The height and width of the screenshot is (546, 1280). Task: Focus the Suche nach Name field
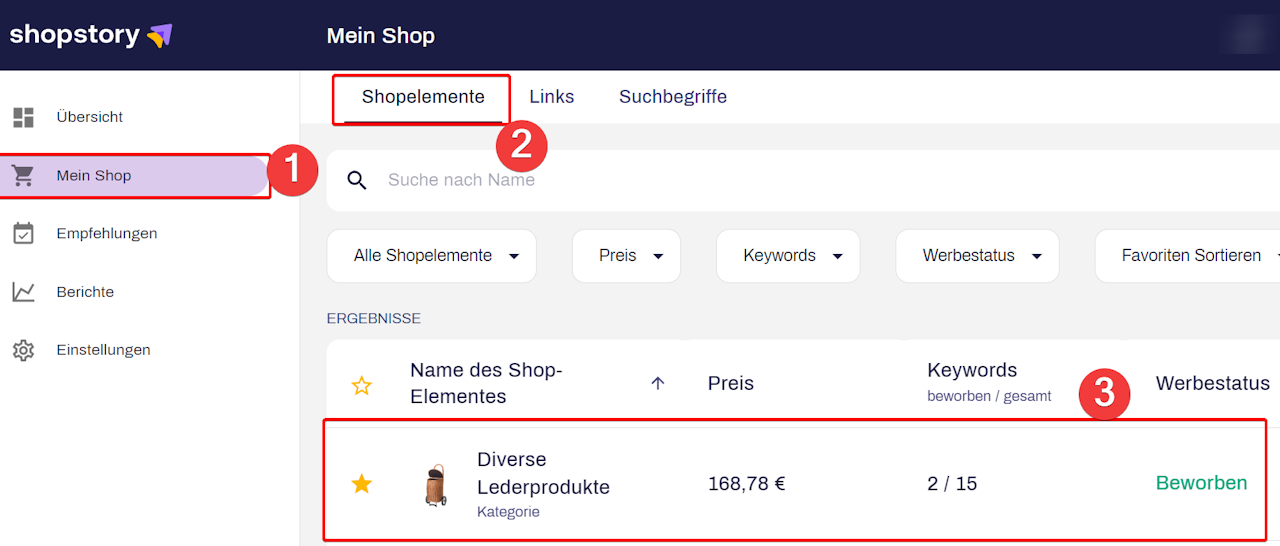point(700,180)
